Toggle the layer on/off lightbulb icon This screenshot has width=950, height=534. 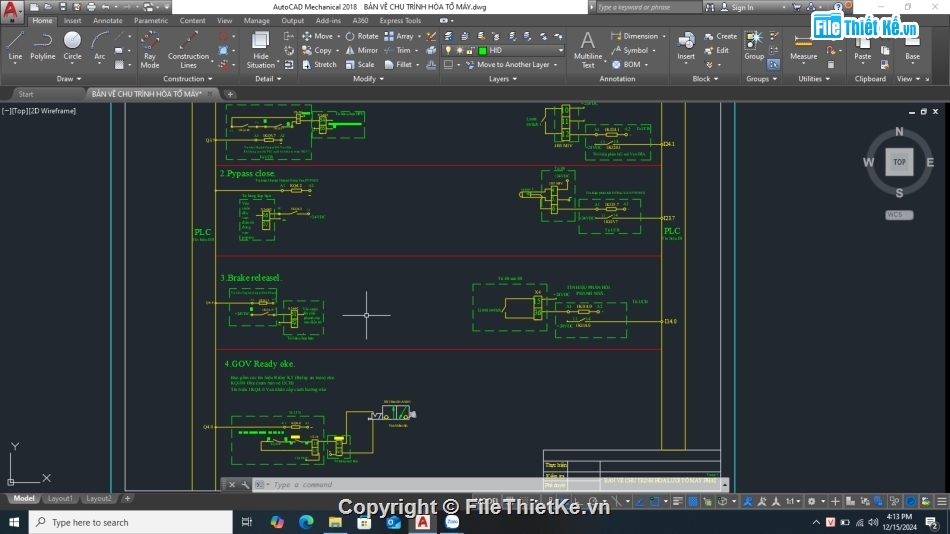(448, 50)
